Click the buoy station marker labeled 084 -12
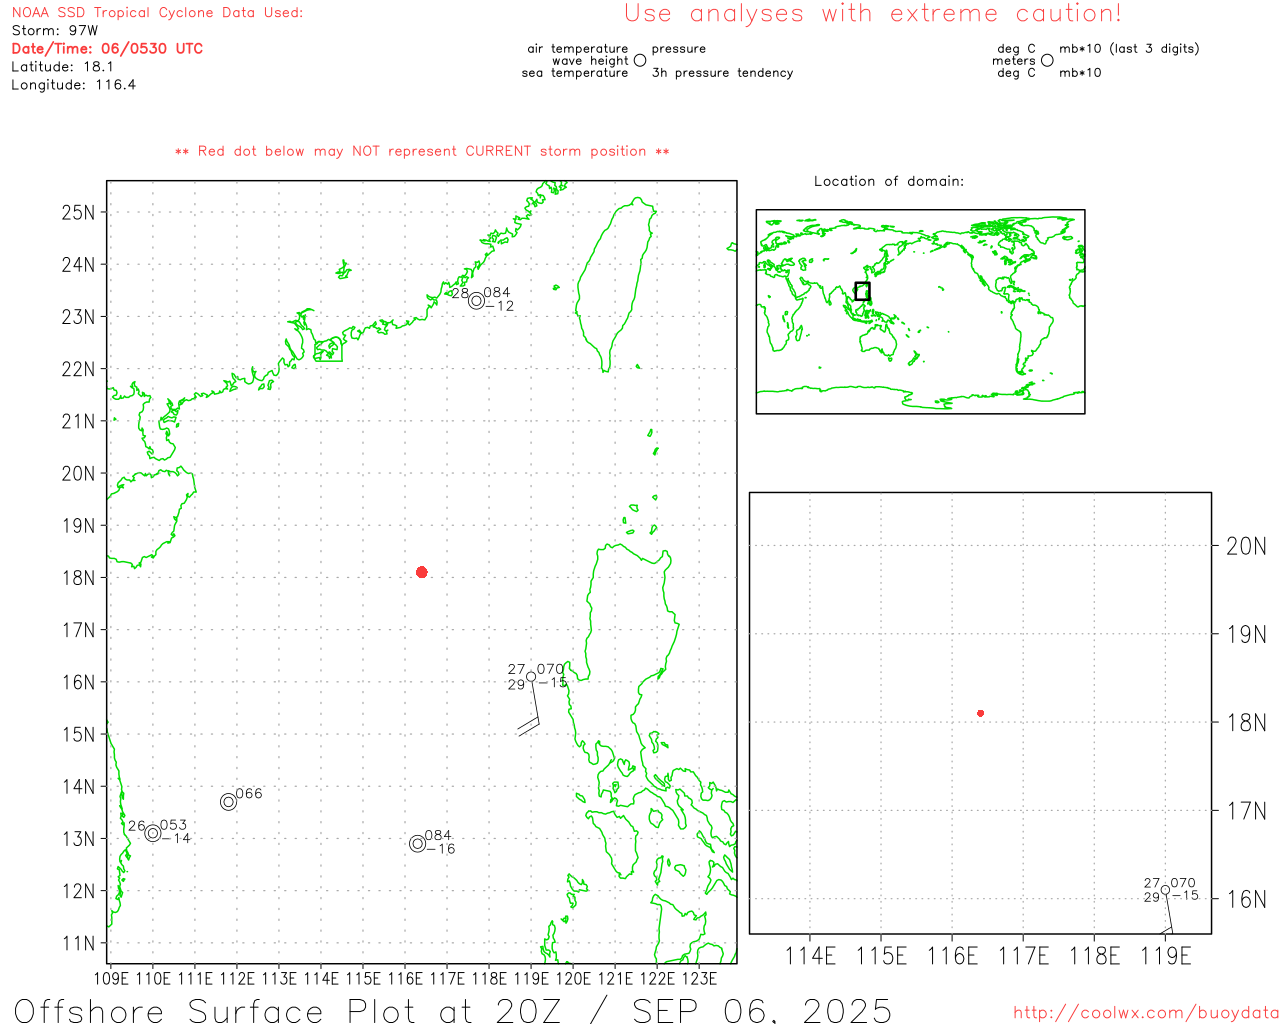The height and width of the screenshot is (1024, 1280). [477, 300]
